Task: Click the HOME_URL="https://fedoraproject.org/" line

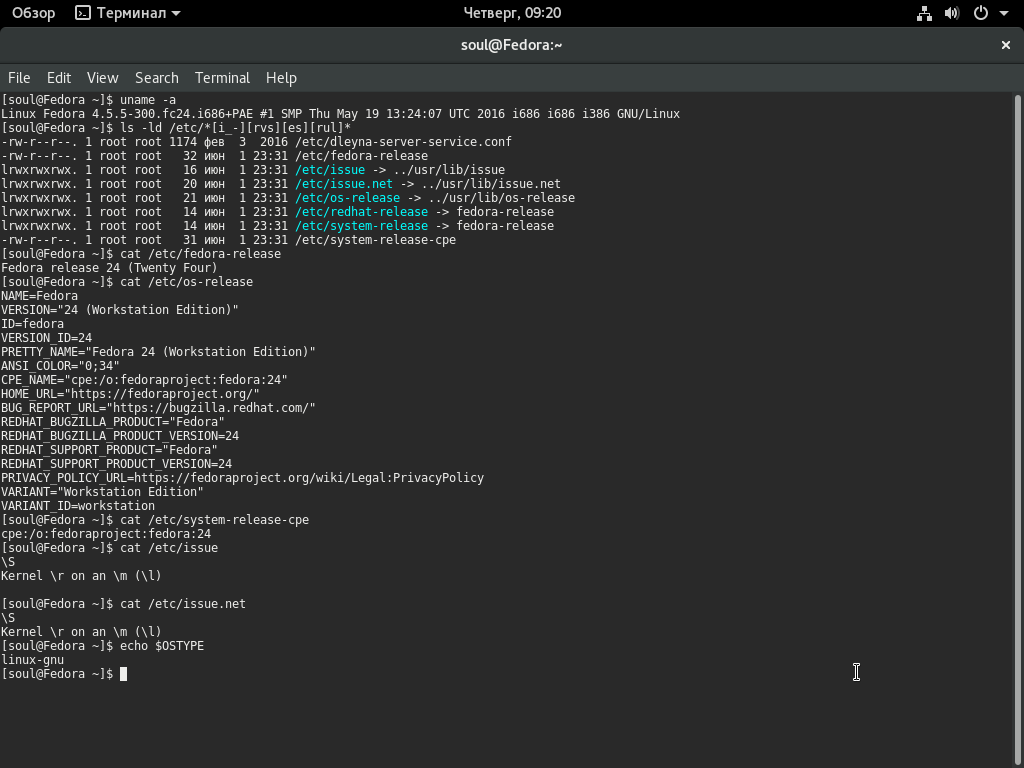Action: [131, 394]
